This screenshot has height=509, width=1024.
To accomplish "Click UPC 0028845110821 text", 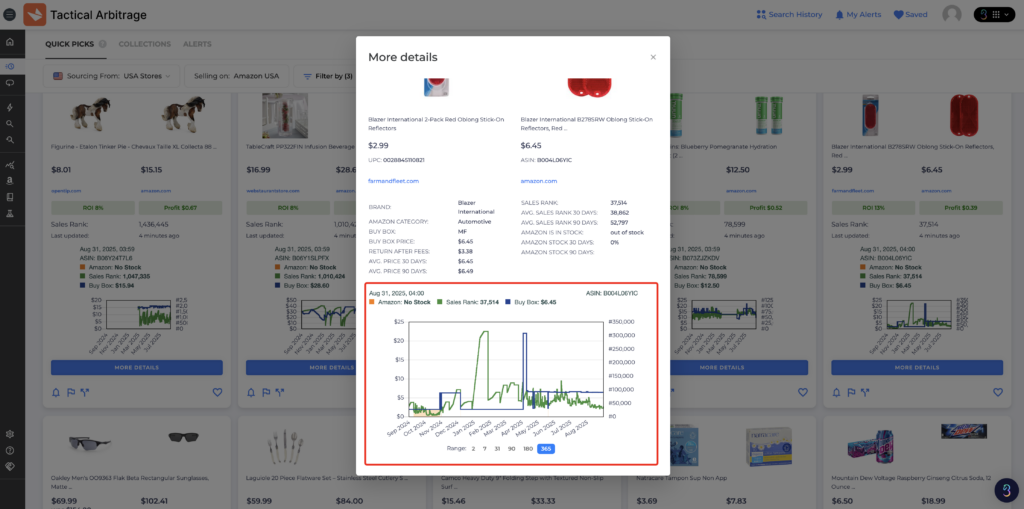I will point(396,159).
